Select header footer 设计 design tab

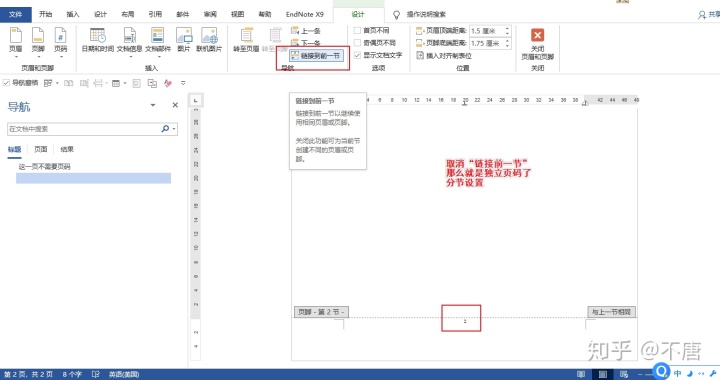click(358, 14)
